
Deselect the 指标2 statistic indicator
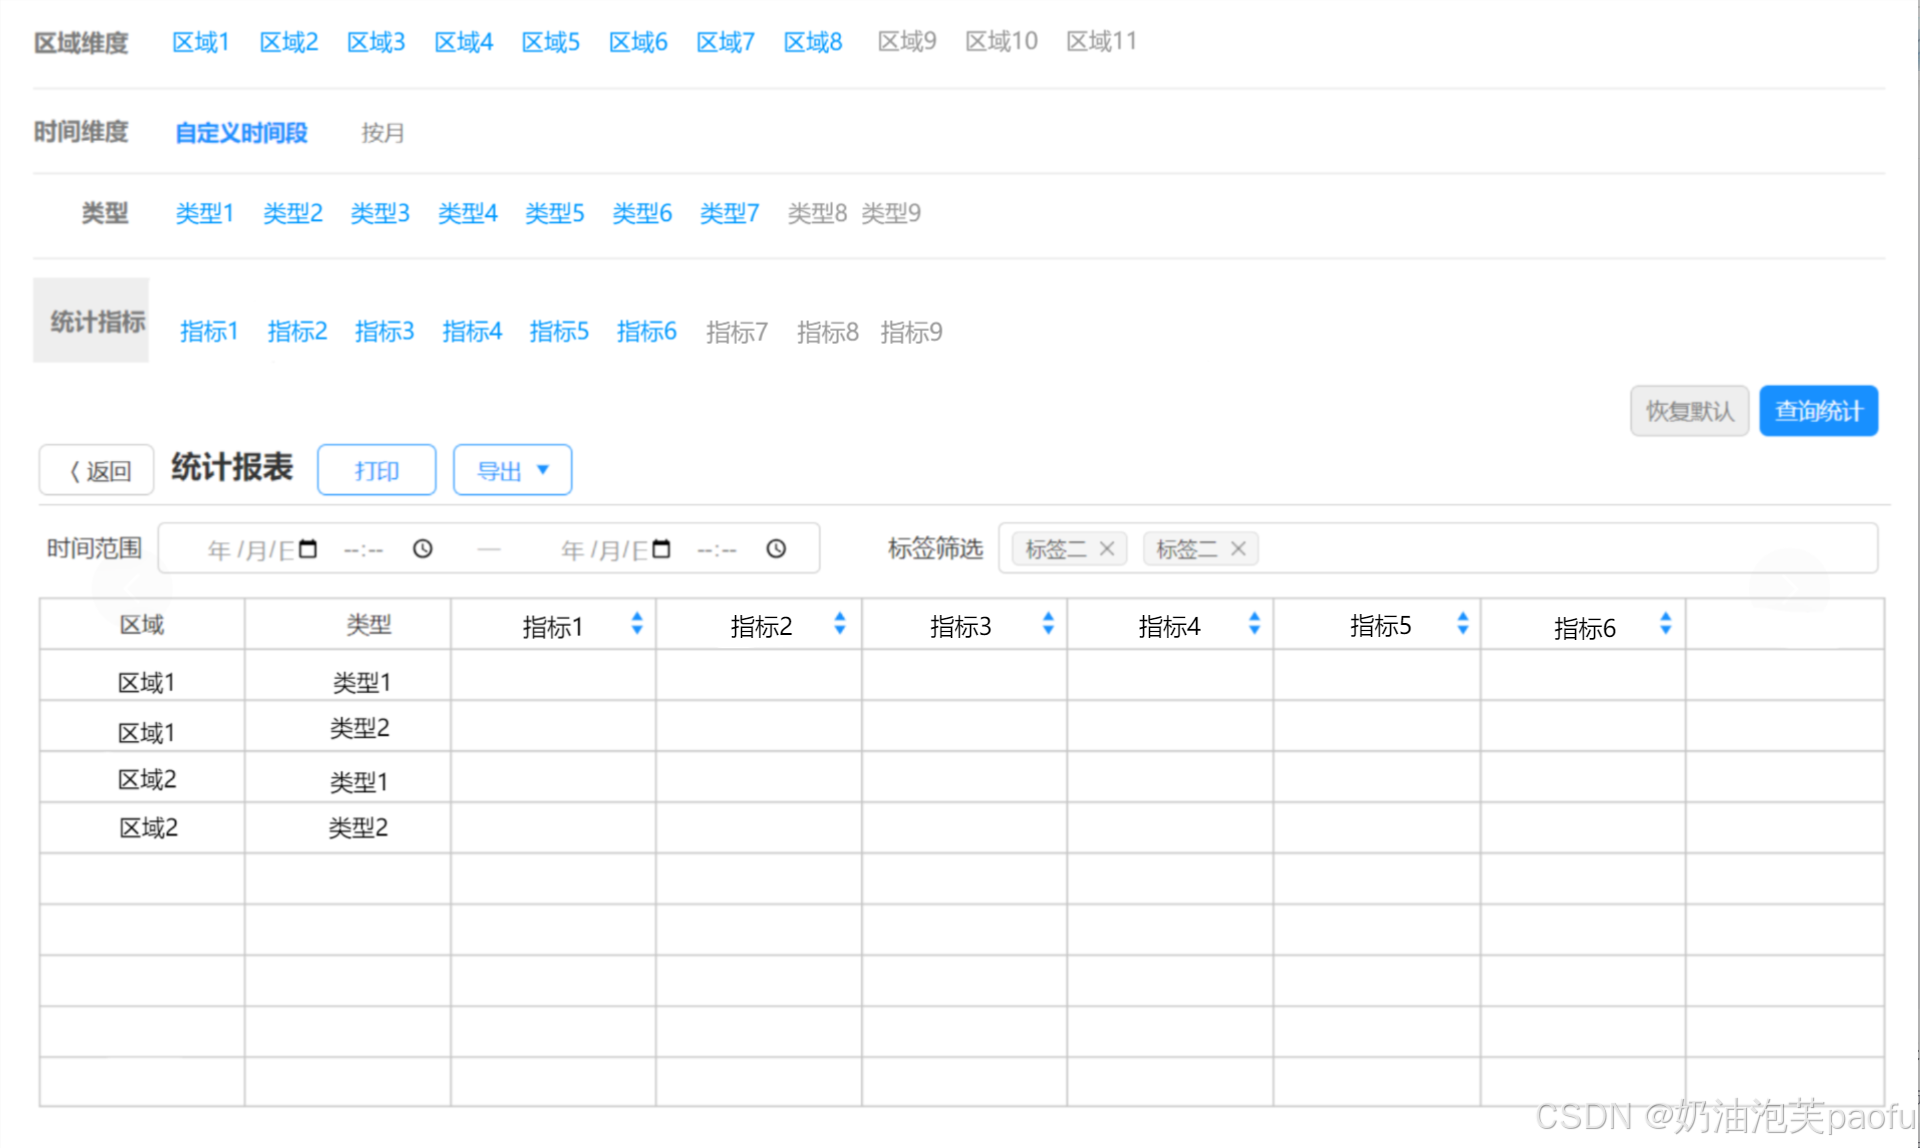click(x=297, y=331)
